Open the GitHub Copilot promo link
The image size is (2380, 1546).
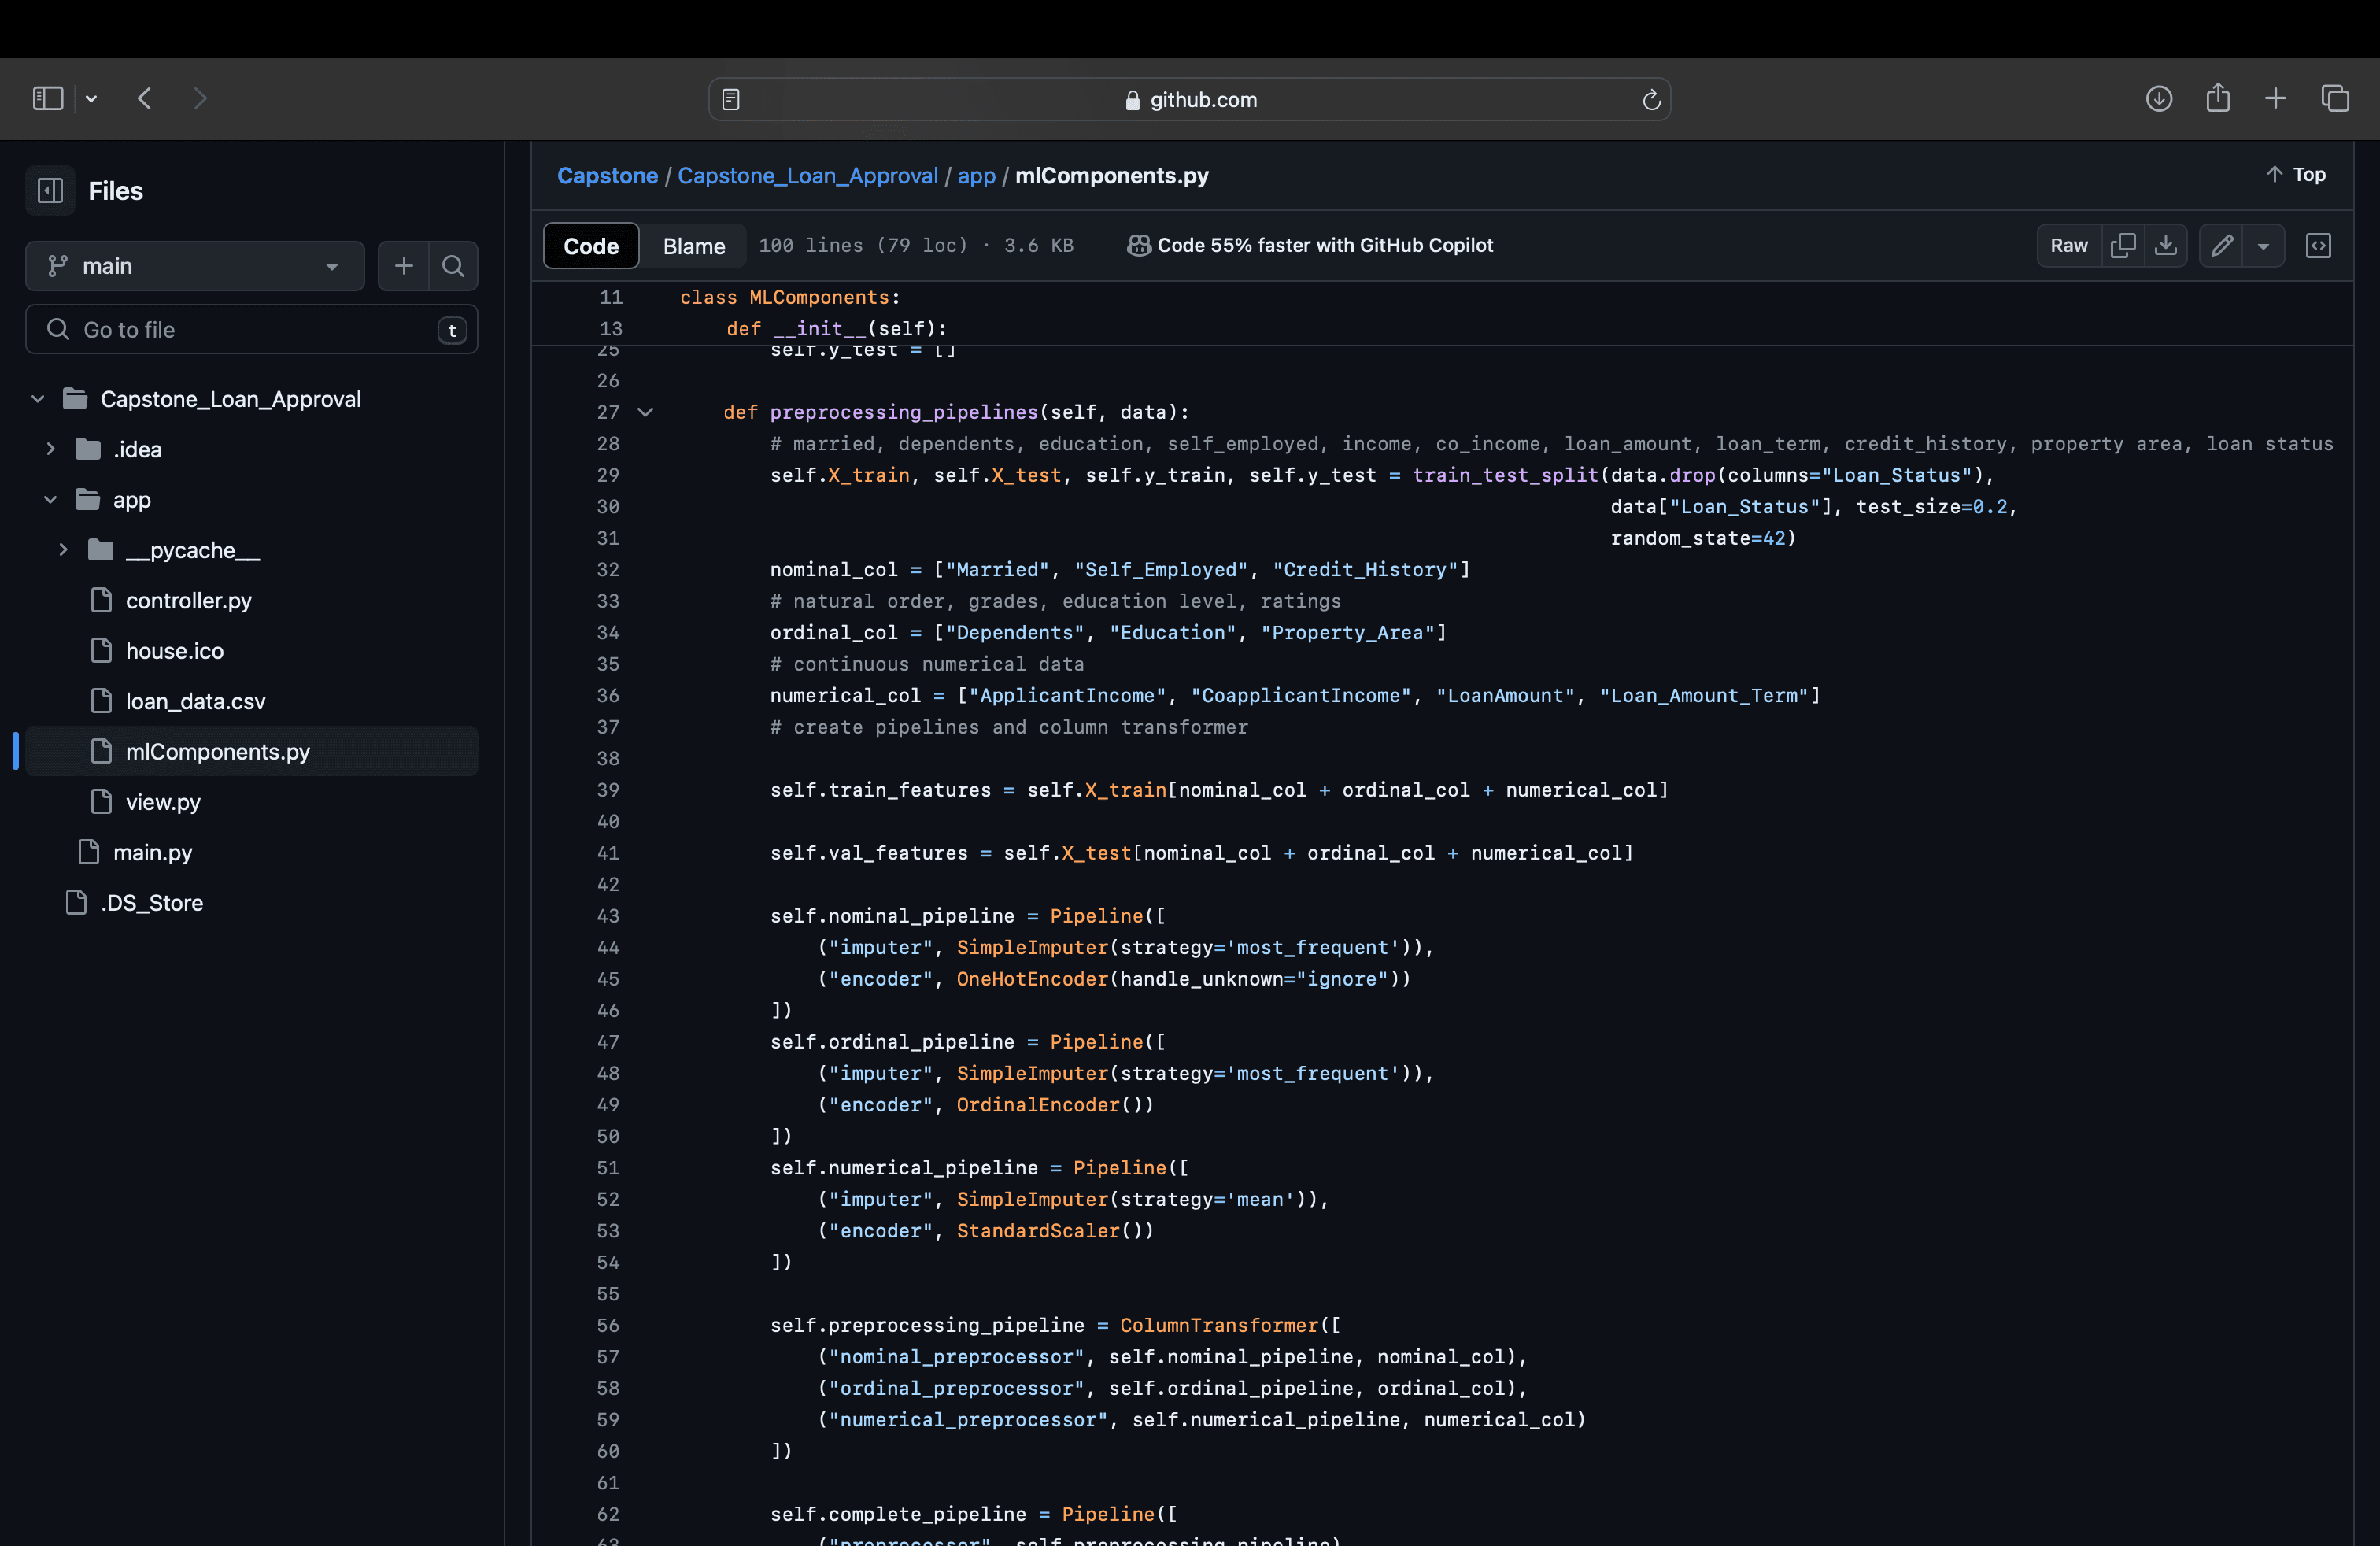click(1310, 245)
